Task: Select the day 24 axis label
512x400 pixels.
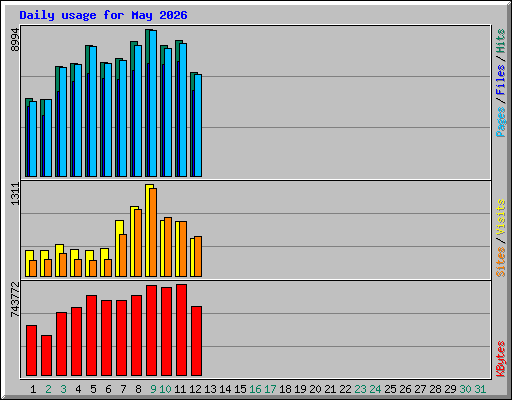Action: 375,389
